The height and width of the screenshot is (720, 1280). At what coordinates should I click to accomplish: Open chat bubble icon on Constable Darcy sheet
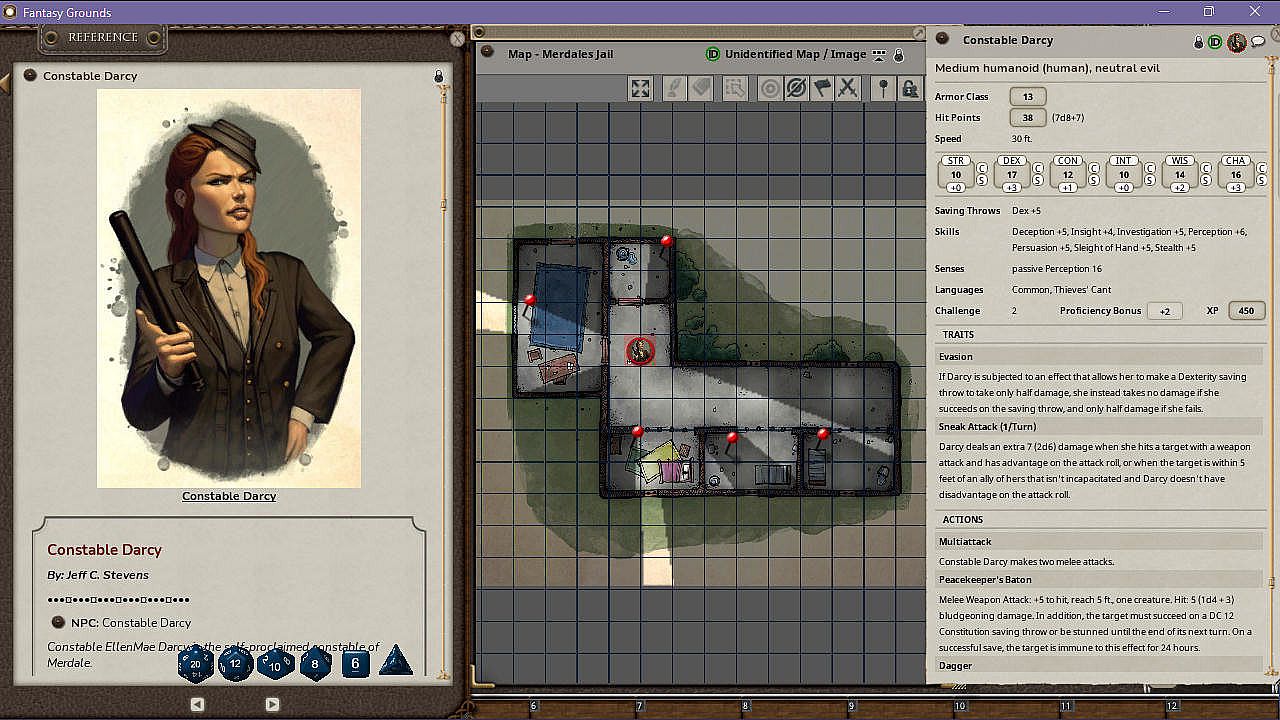[1258, 42]
